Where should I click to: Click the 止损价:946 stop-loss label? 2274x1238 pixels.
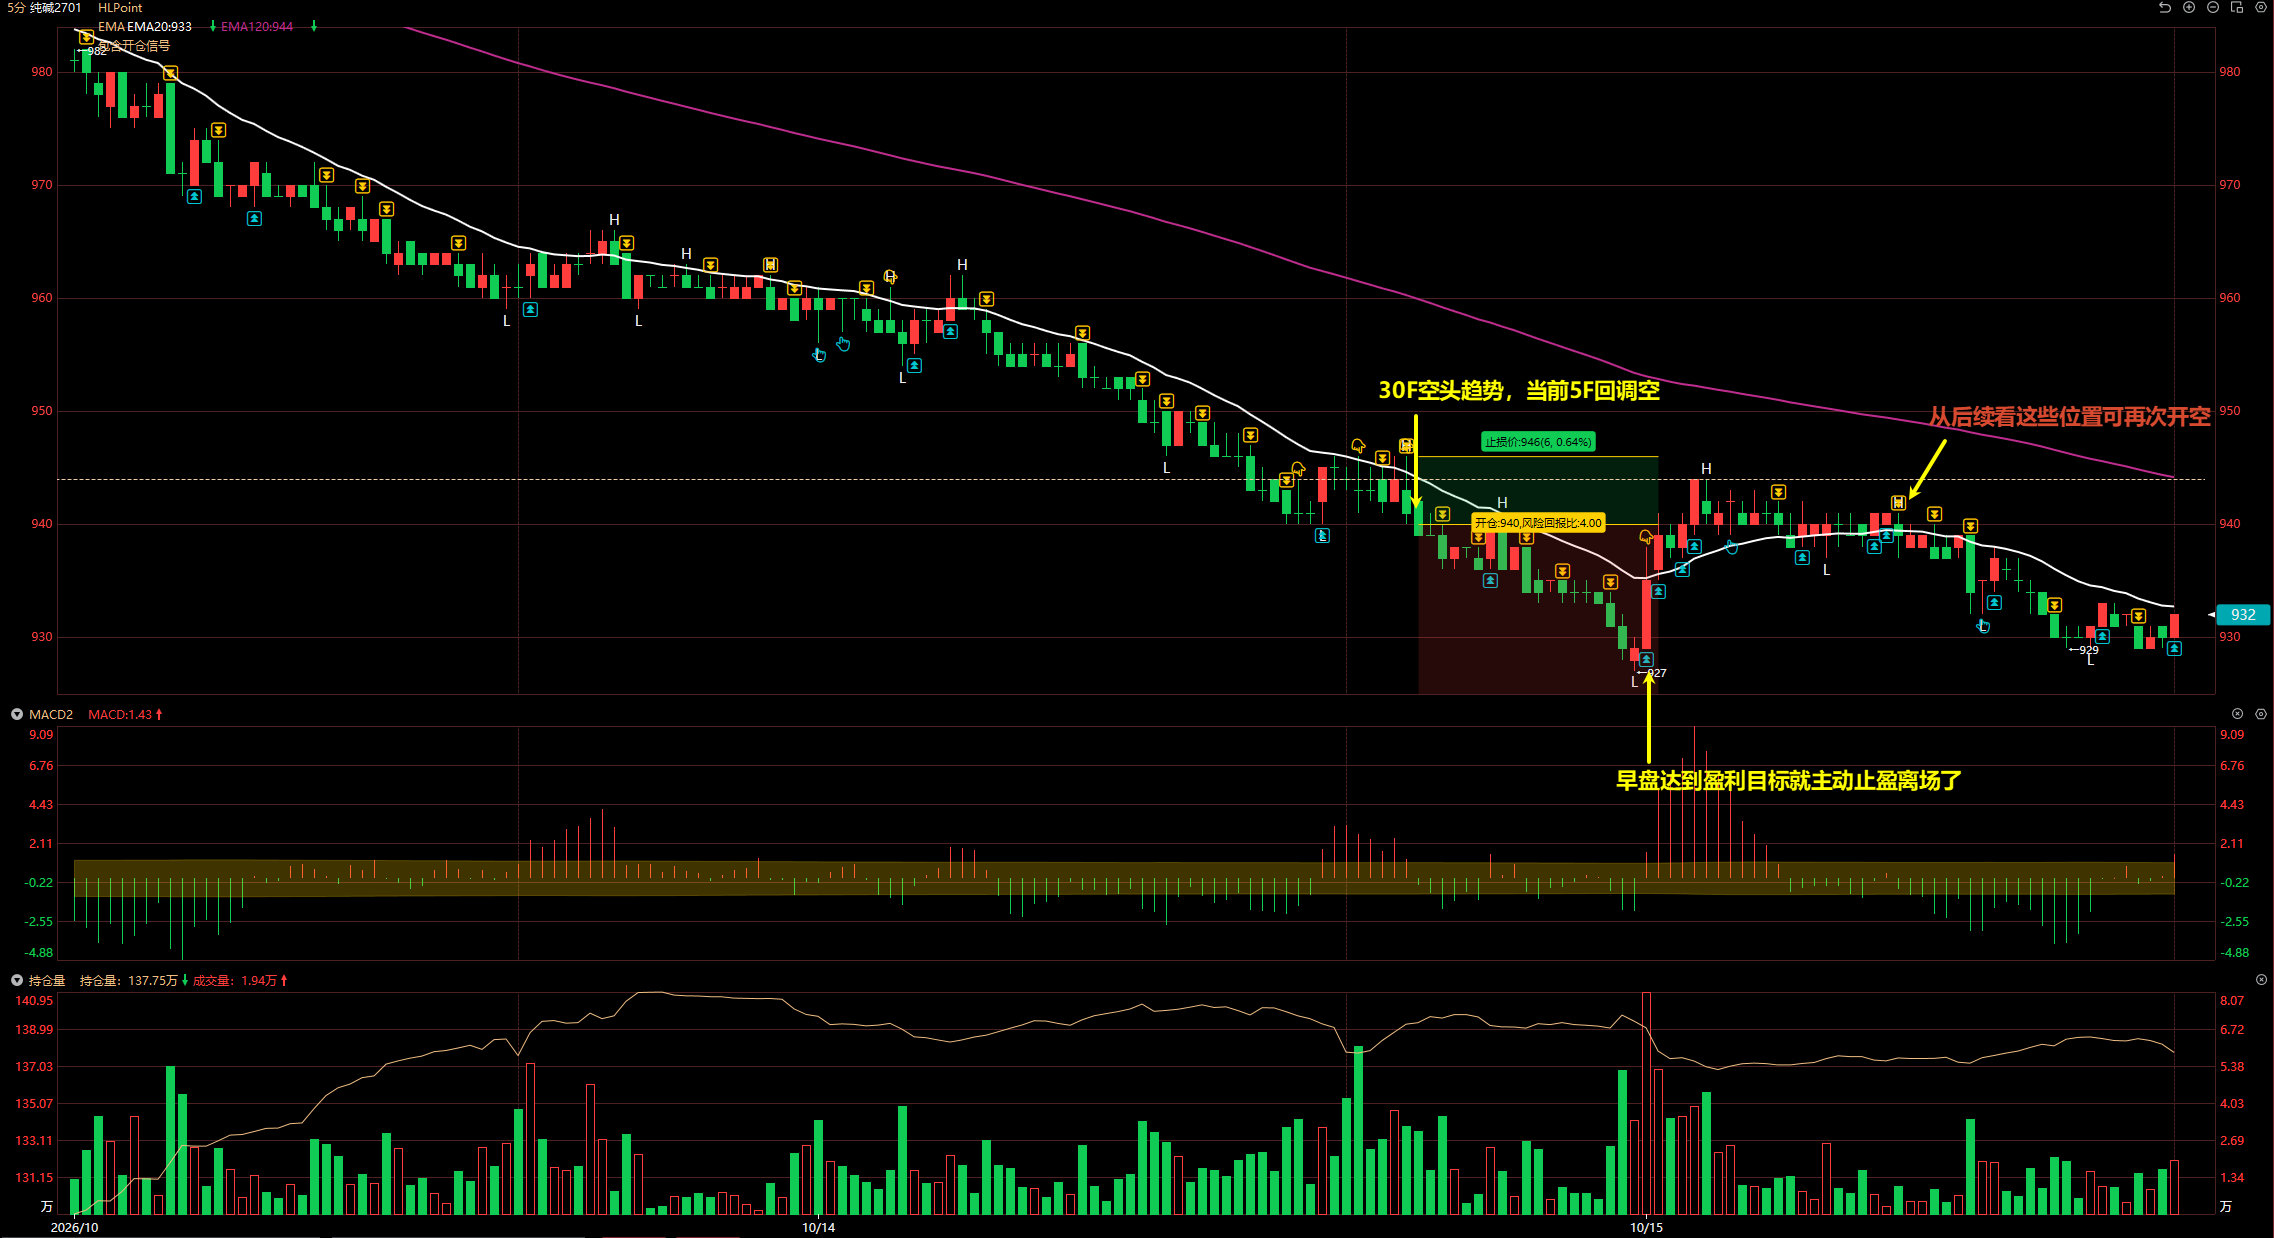pos(1538,442)
